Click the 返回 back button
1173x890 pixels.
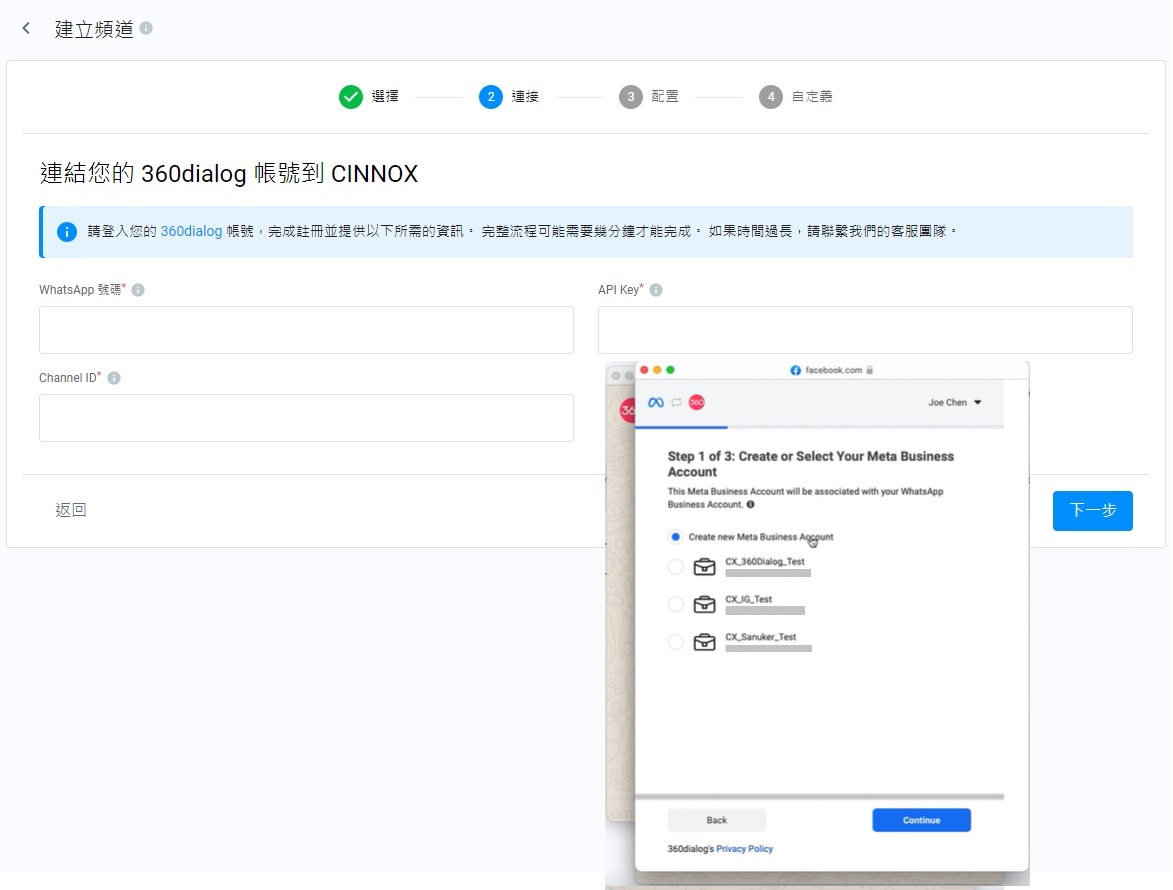click(x=71, y=510)
